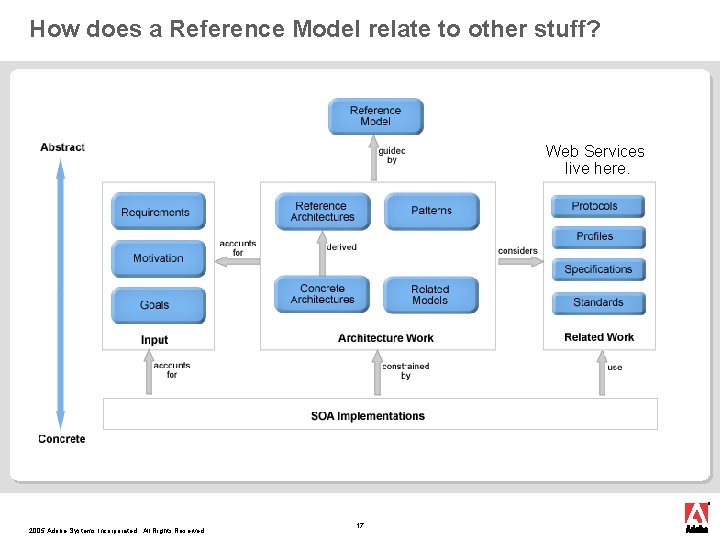Image resolution: width=720 pixels, height=540 pixels.
Task: Click the Motivation box
Action: click(158, 259)
